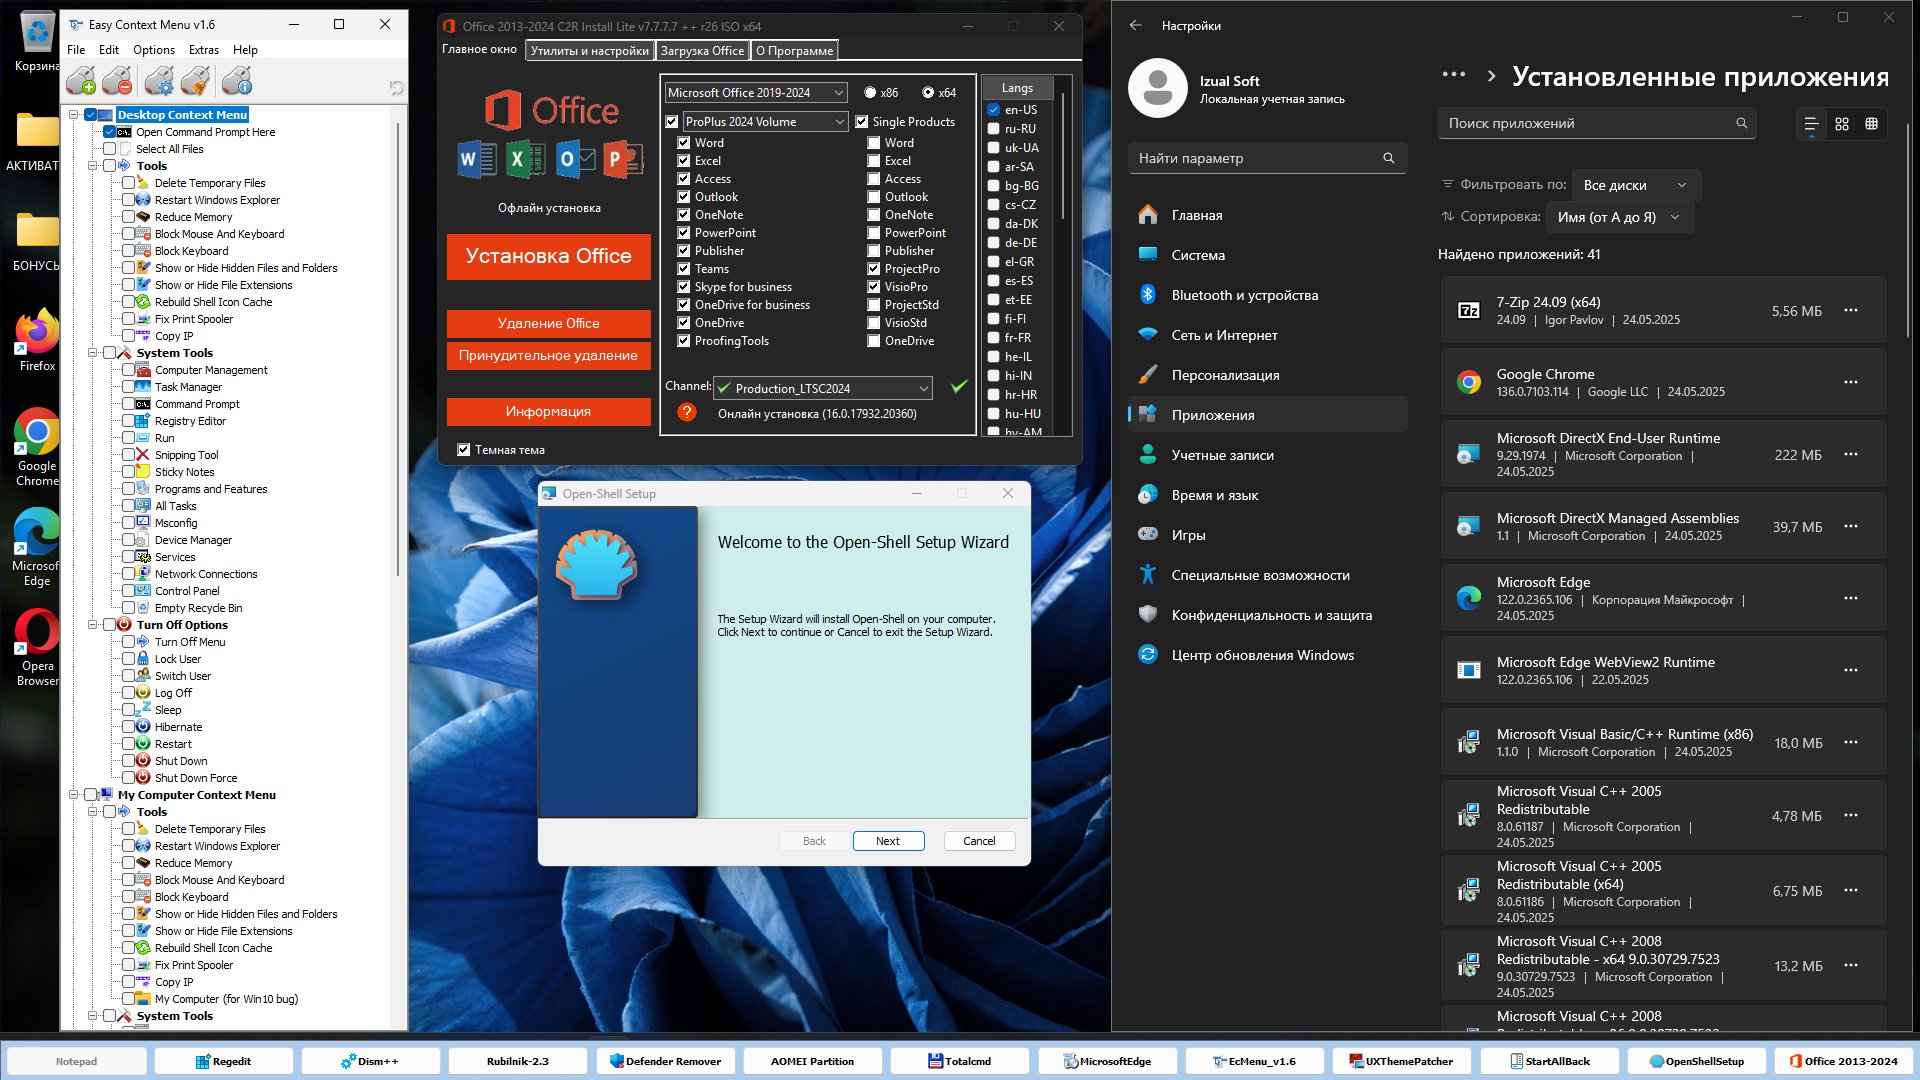Open Сеть и Интернет settings page

click(1267, 335)
